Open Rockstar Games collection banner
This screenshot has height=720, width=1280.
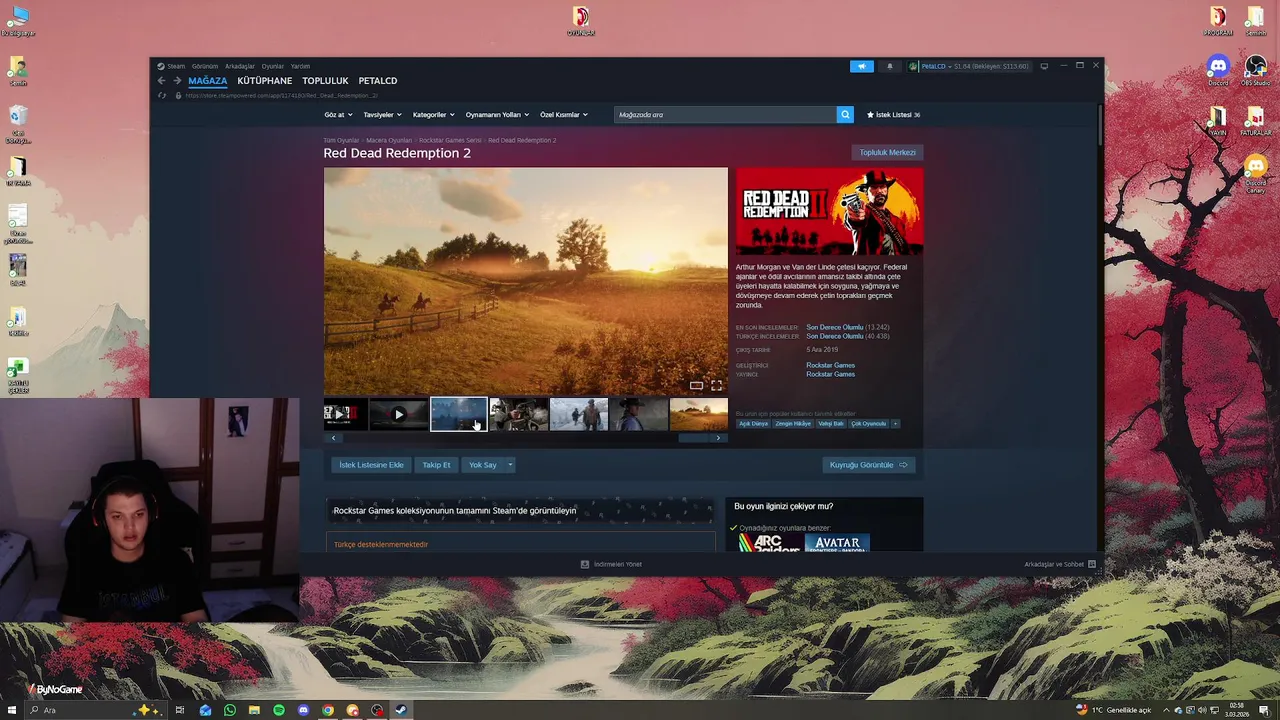[520, 511]
